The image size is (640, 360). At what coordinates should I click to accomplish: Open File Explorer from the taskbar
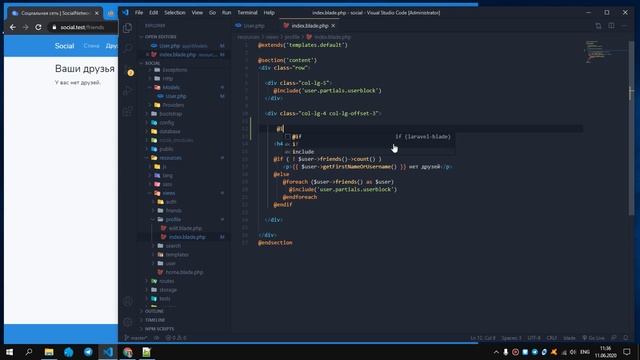[49, 352]
